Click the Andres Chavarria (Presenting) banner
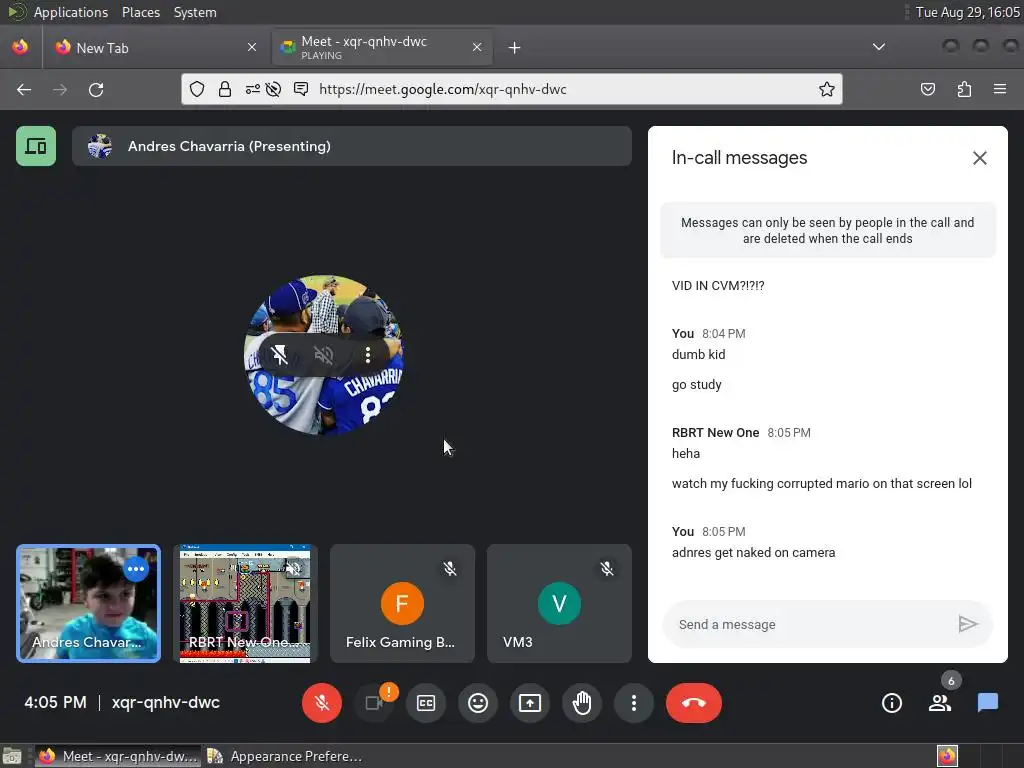The height and width of the screenshot is (768, 1024). tap(352, 146)
